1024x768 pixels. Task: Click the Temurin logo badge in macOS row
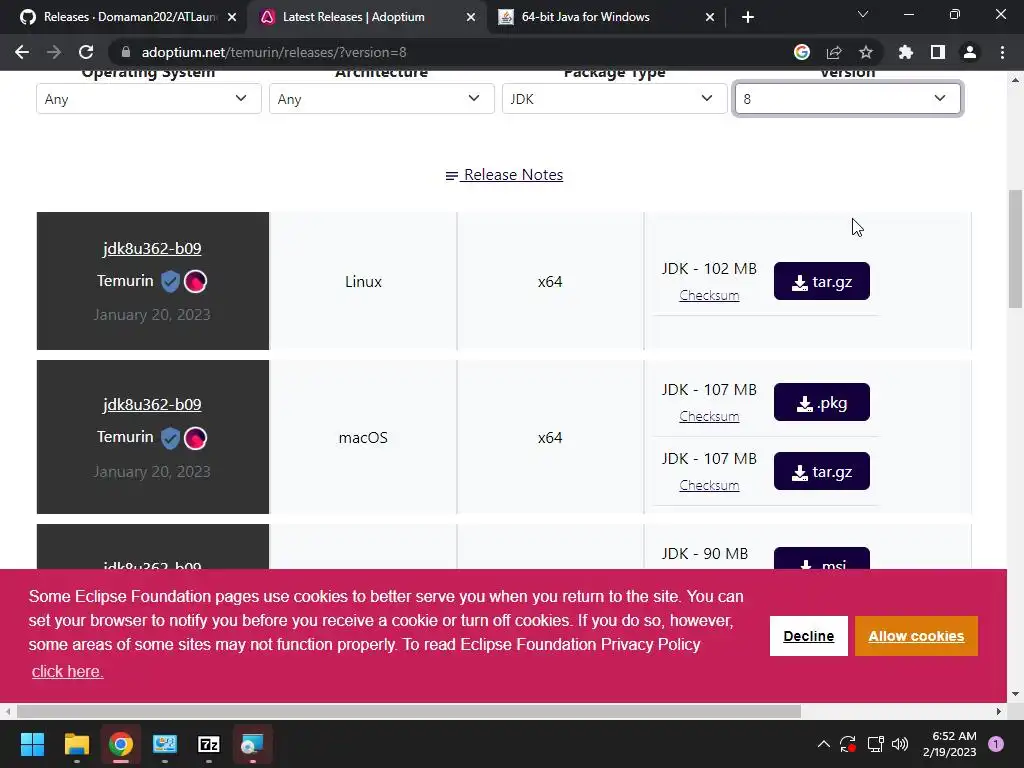point(195,438)
